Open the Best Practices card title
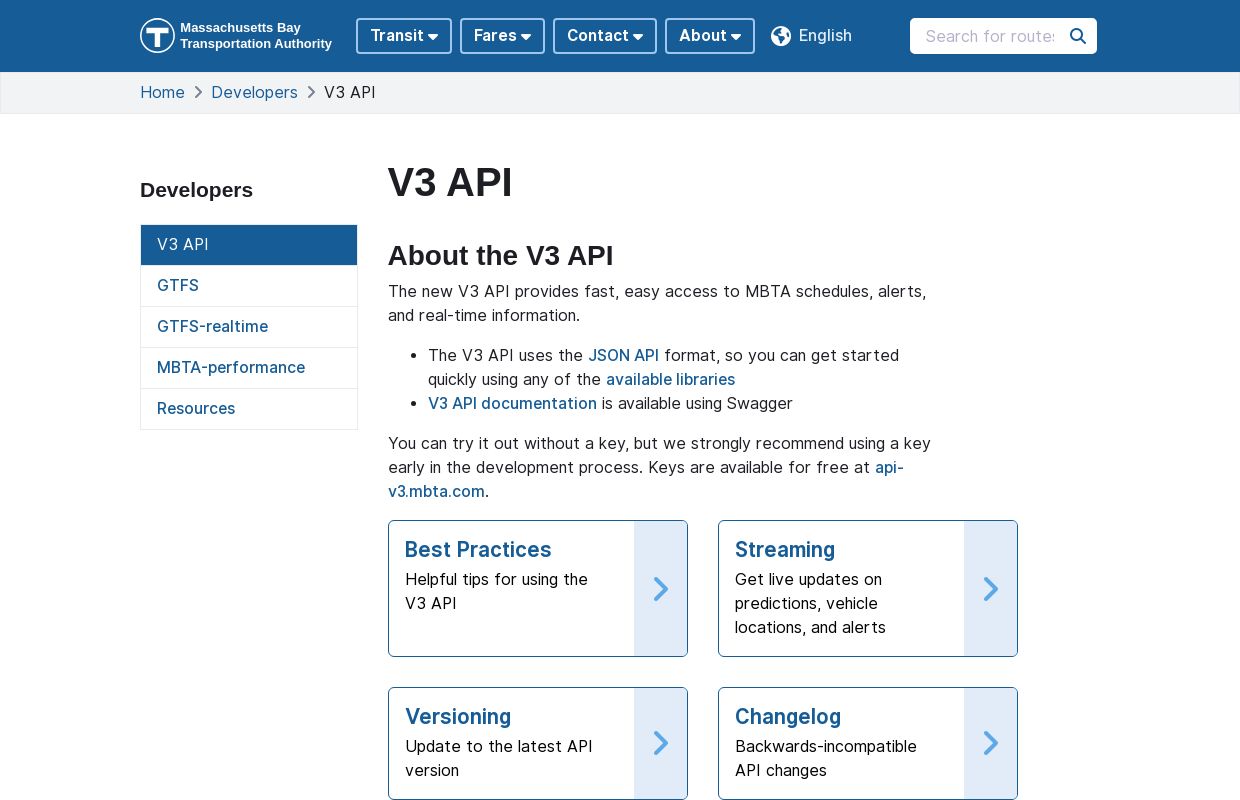 (x=478, y=550)
